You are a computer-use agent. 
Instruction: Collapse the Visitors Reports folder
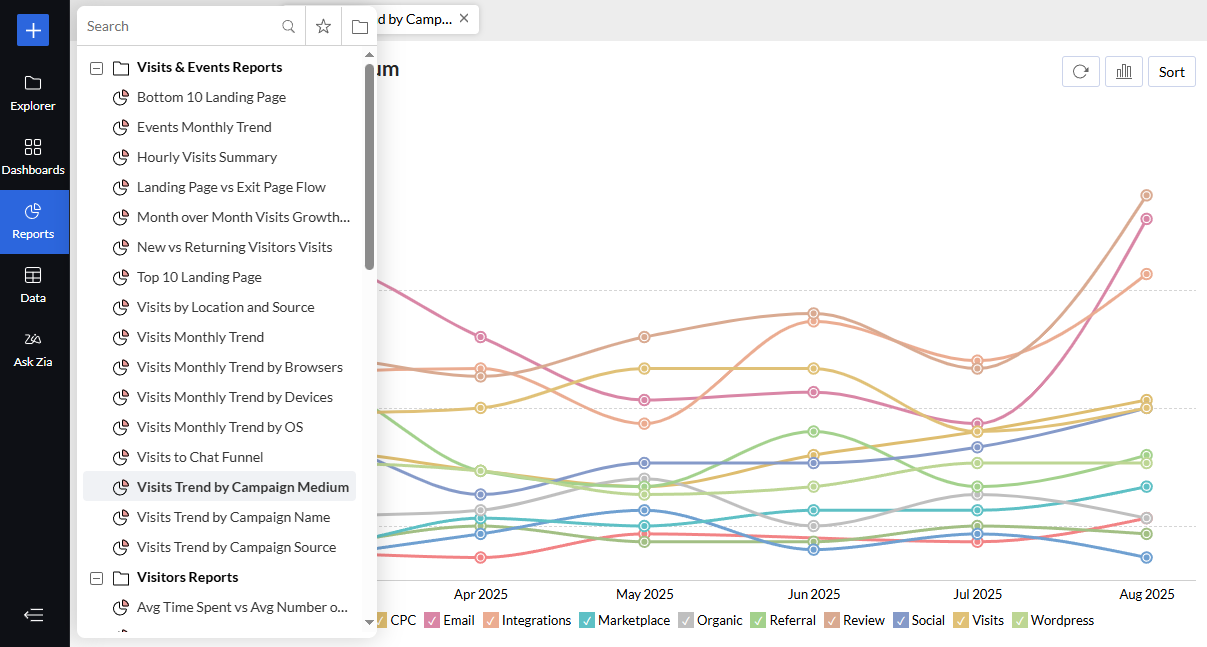[x=96, y=578]
